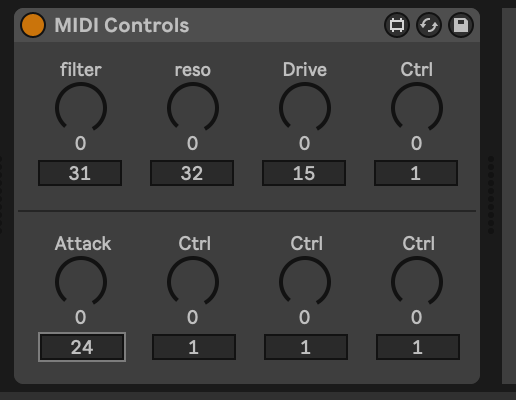The width and height of the screenshot is (516, 400).
Task: Click the dotted handle on device's right edge
Action: click(x=491, y=195)
